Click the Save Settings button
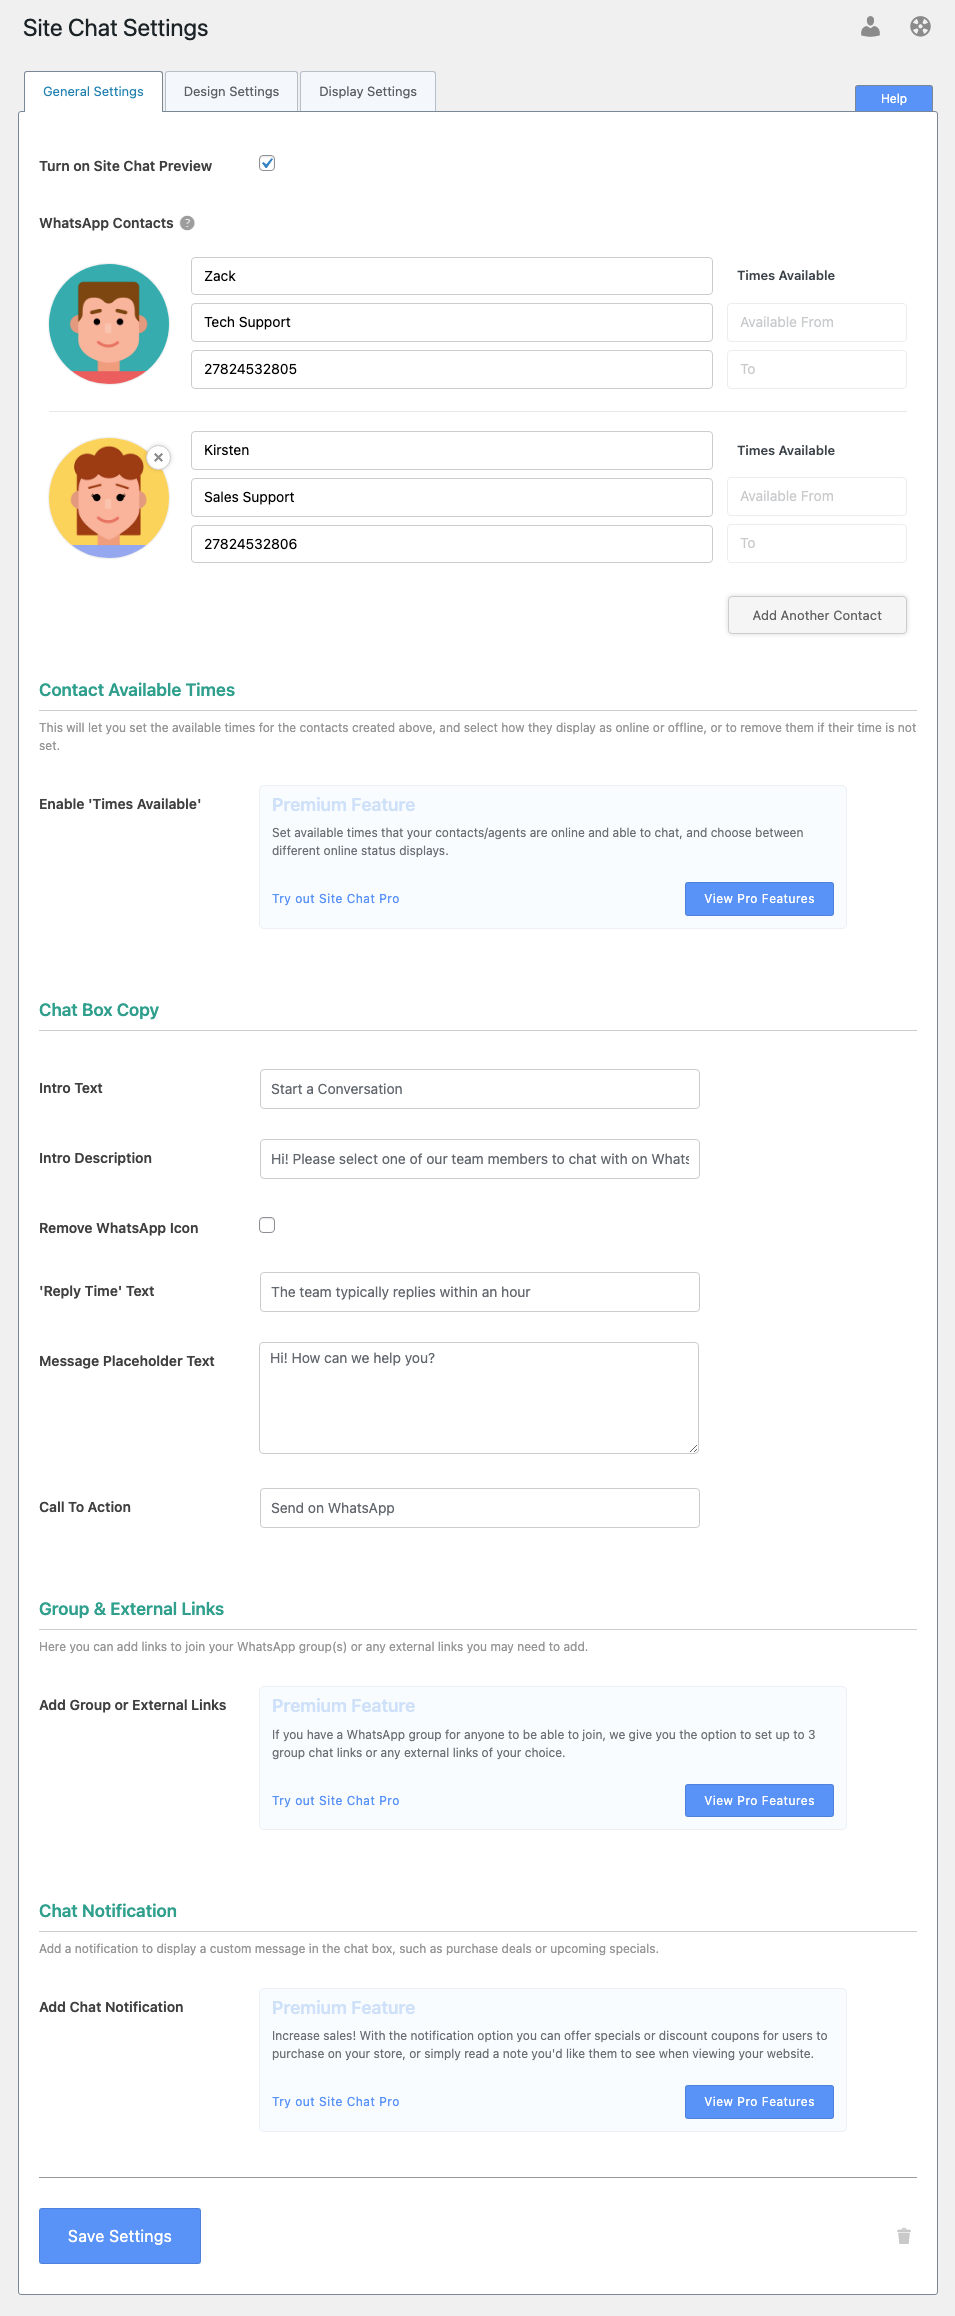The image size is (955, 2316). [x=120, y=2236]
